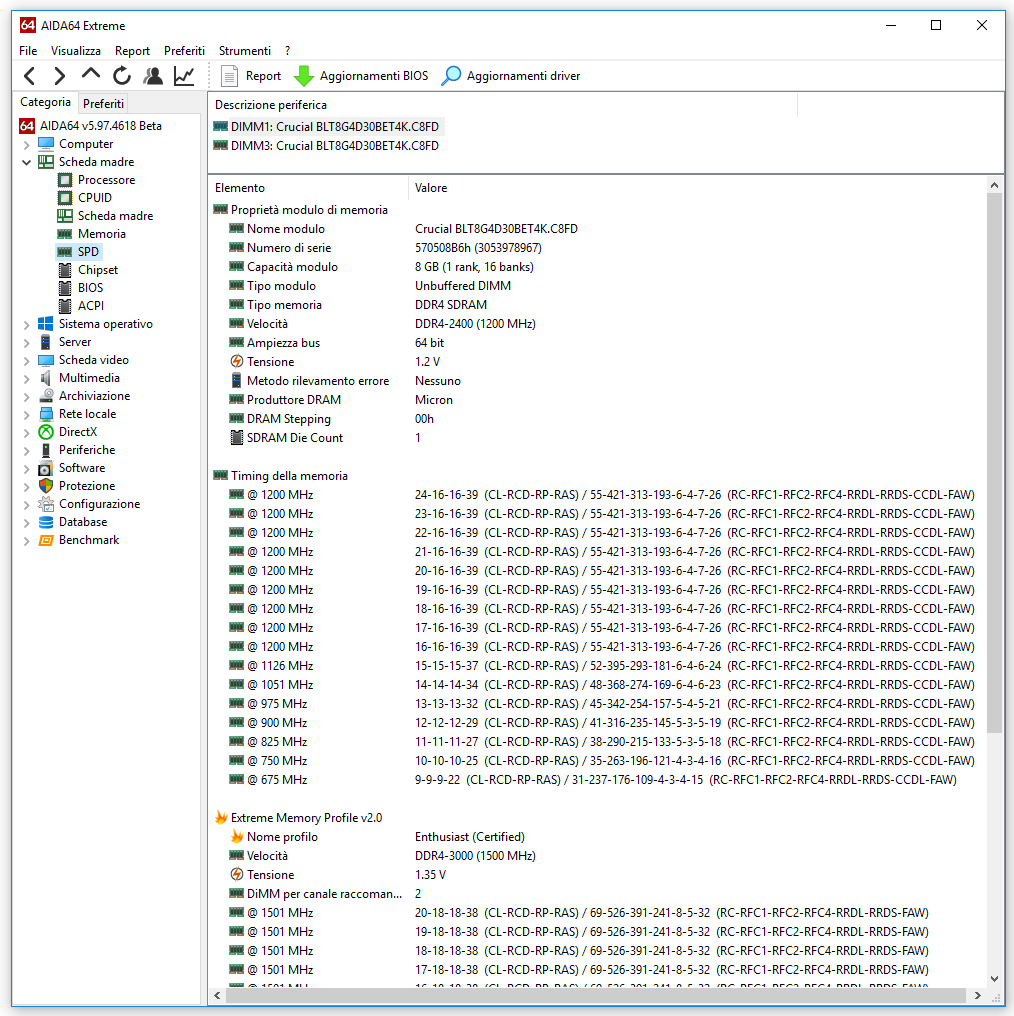Expand the Scheda video node
The height and width of the screenshot is (1016, 1014).
tap(27, 361)
